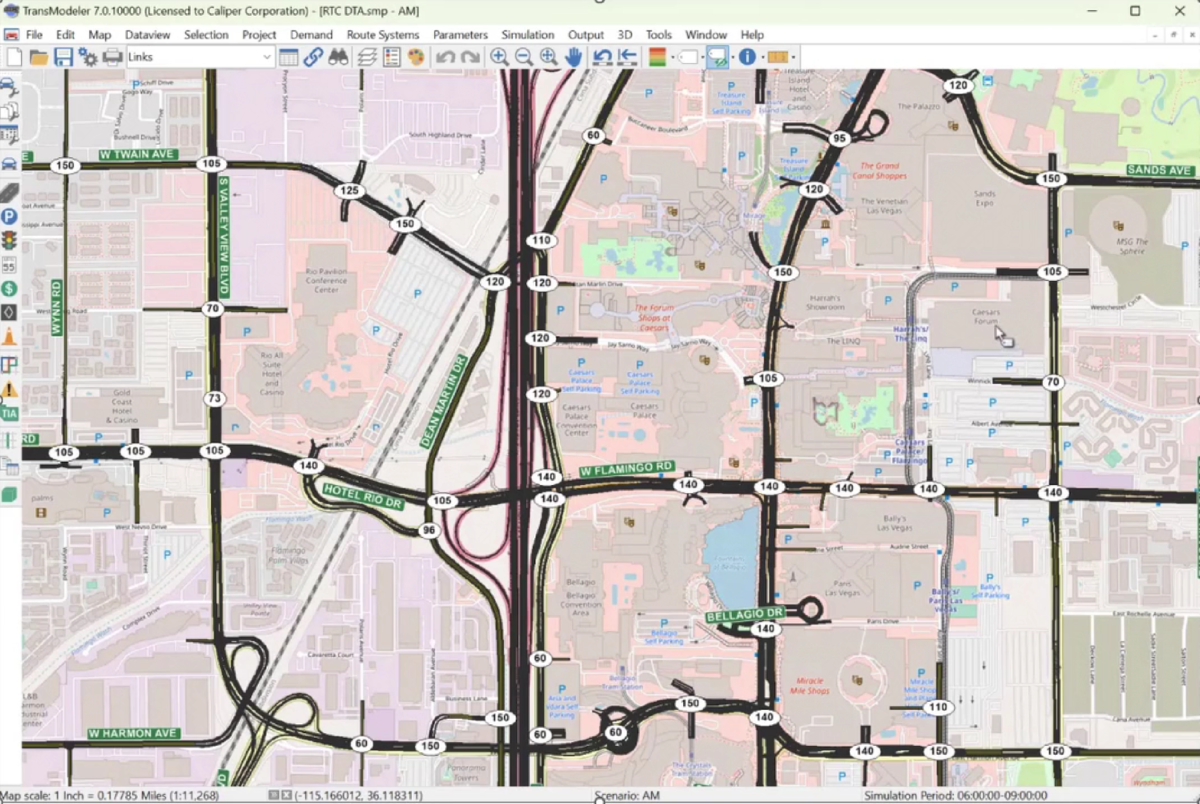The width and height of the screenshot is (1200, 804).
Task: Return to the previous map scale
Action: tap(603, 57)
